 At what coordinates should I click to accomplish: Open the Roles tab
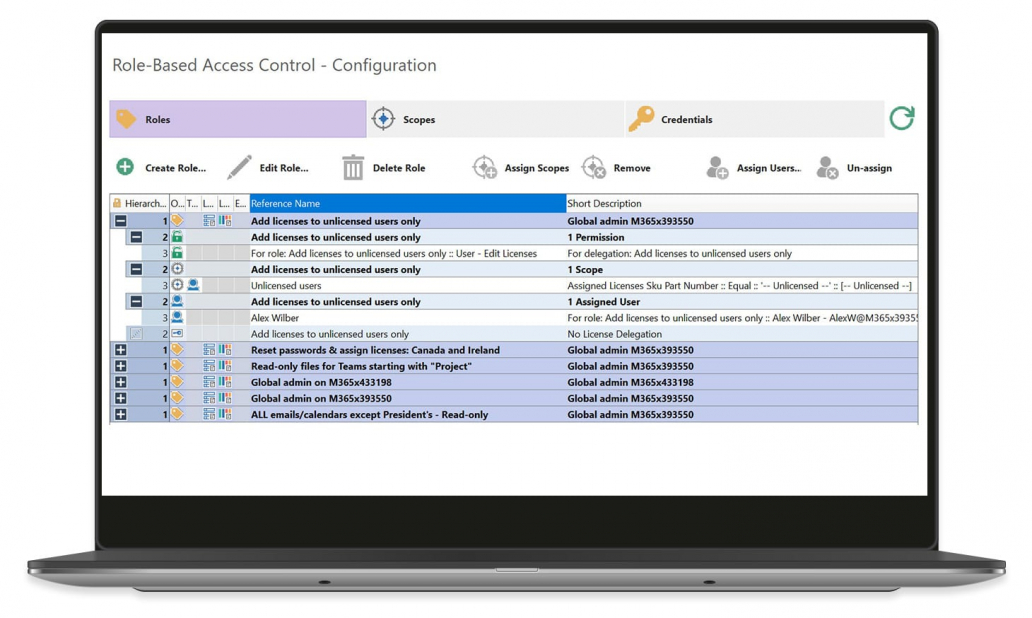pos(238,119)
